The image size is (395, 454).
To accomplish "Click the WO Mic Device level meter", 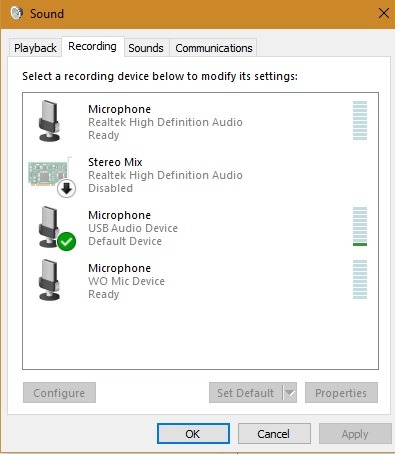I will click(x=360, y=279).
